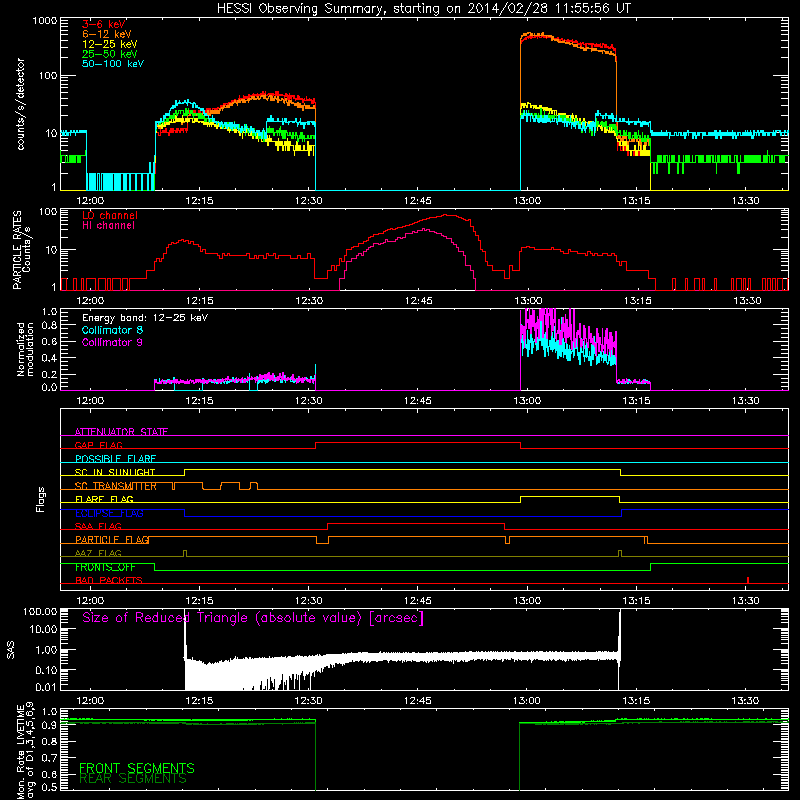Viewport: 800px width, 800px height.
Task: Select the 'Collimator 8' legend label
Action: pos(112,330)
